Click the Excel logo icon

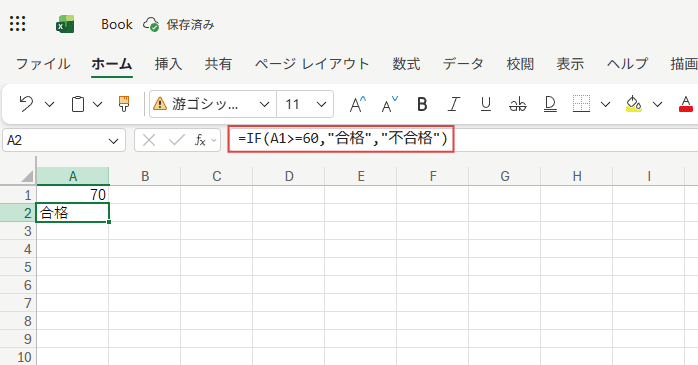[x=65, y=24]
